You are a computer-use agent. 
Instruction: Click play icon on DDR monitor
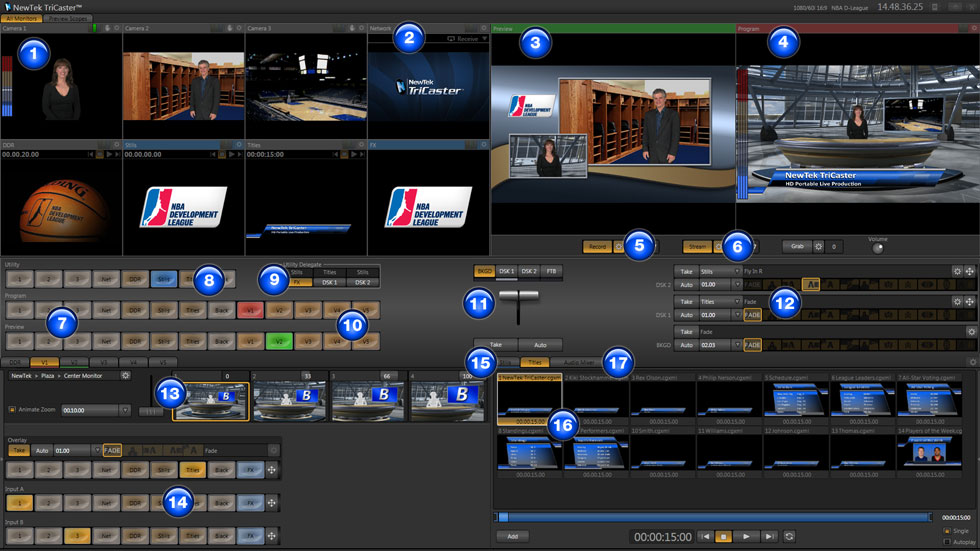[x=109, y=154]
